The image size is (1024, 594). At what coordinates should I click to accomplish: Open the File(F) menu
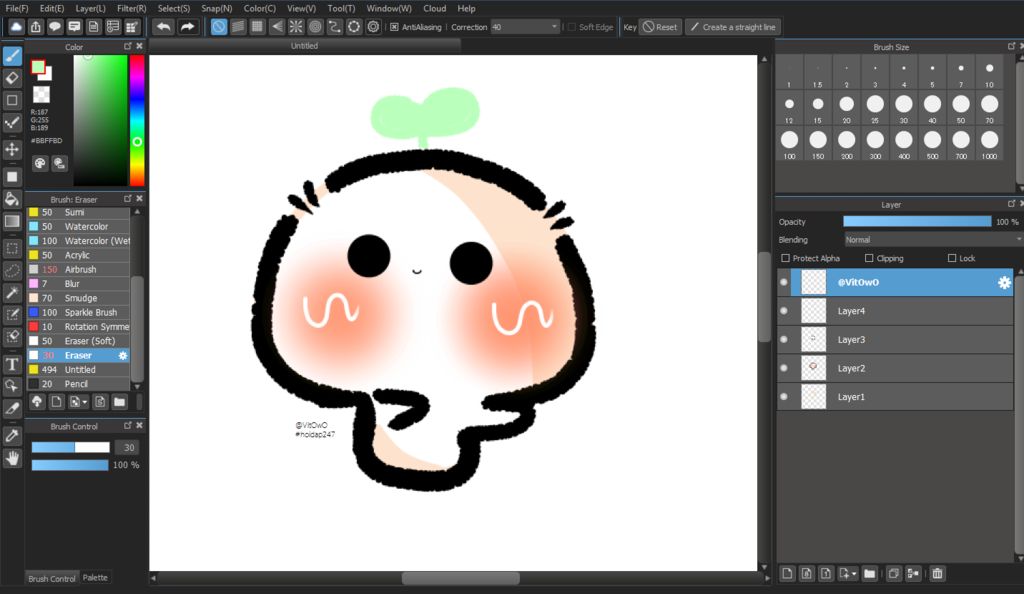(16, 8)
